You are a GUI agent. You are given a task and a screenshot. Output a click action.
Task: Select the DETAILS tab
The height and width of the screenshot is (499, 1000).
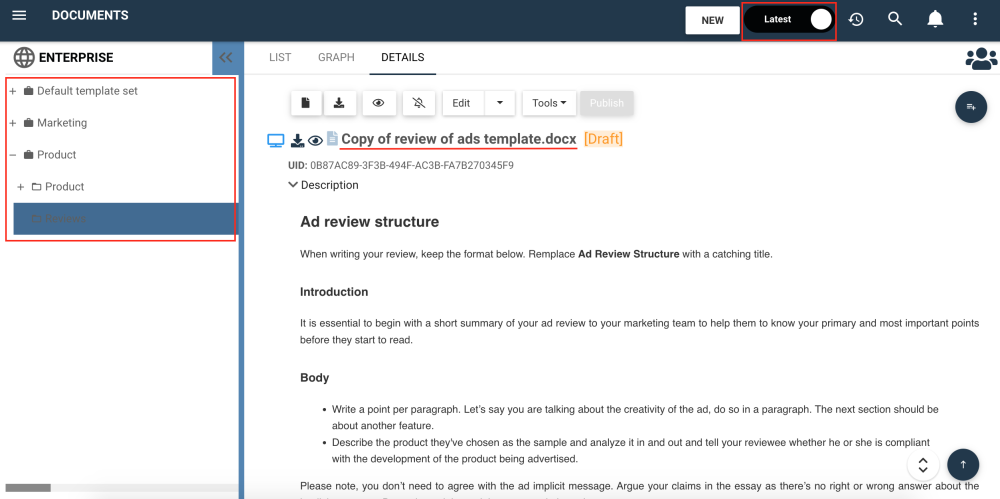402,57
